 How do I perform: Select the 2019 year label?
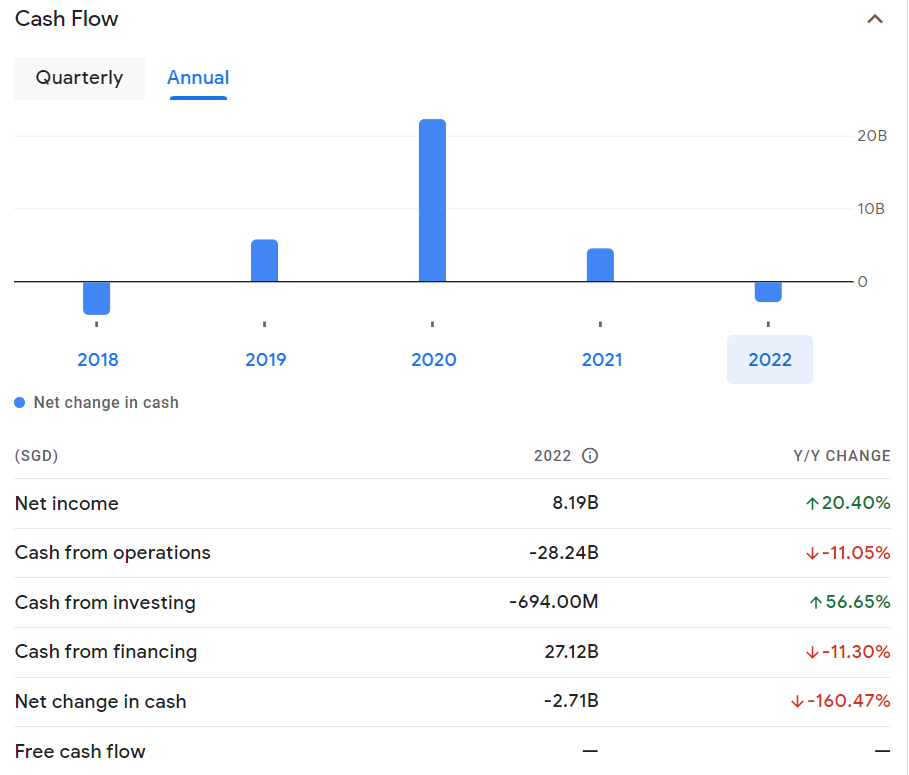[x=266, y=359]
